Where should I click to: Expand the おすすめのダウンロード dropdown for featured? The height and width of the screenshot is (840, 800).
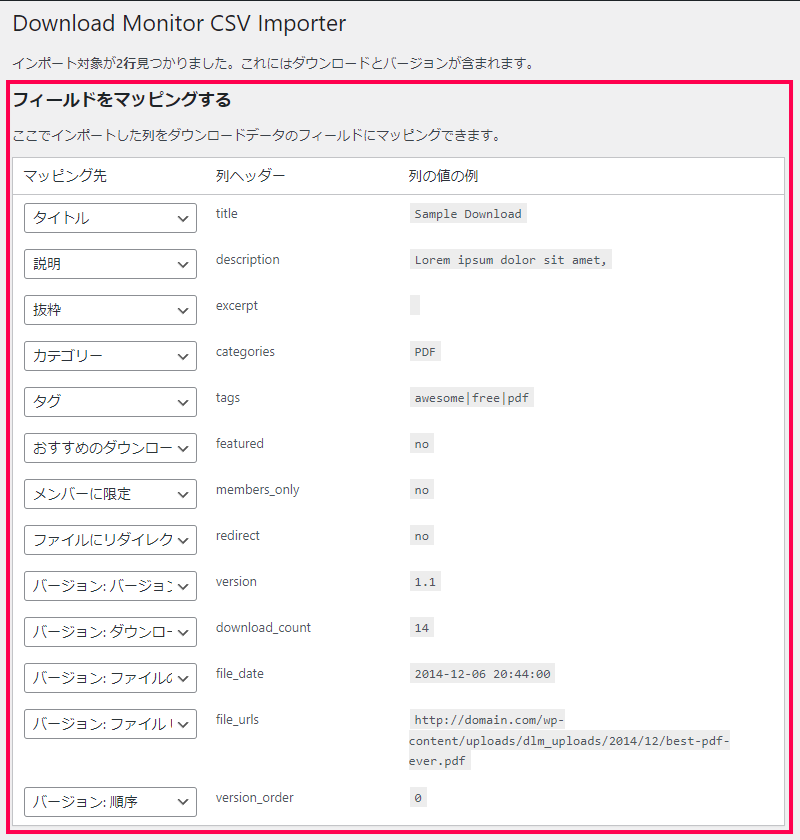[x=110, y=448]
